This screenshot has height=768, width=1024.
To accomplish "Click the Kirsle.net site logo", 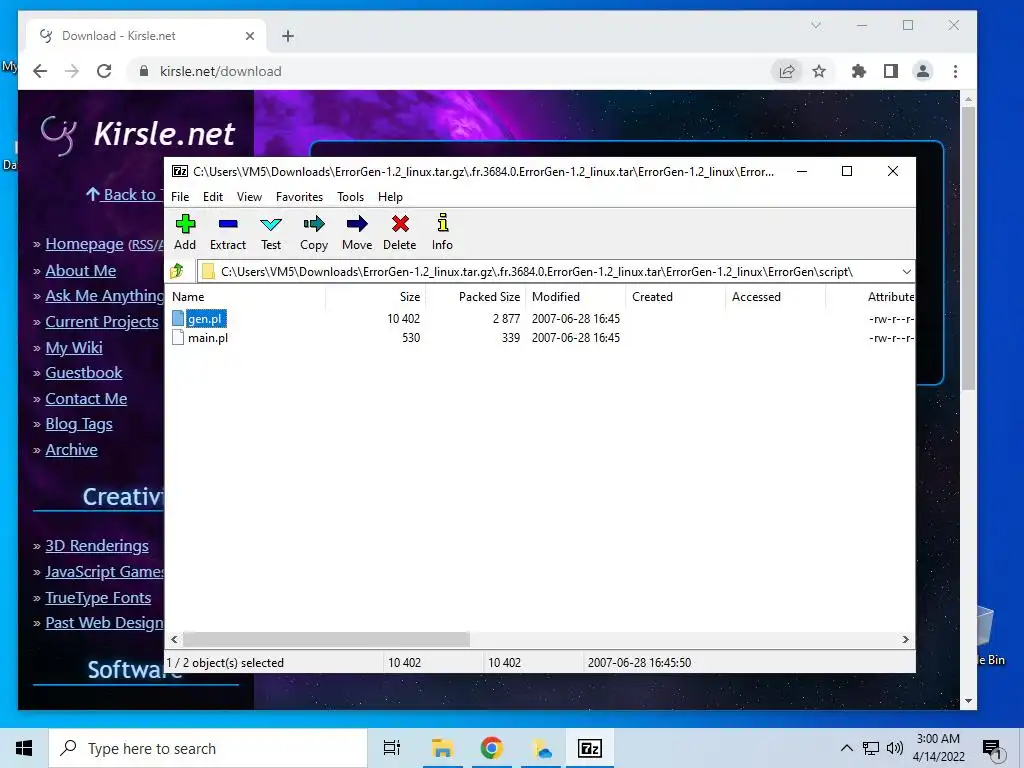I will click(x=138, y=134).
